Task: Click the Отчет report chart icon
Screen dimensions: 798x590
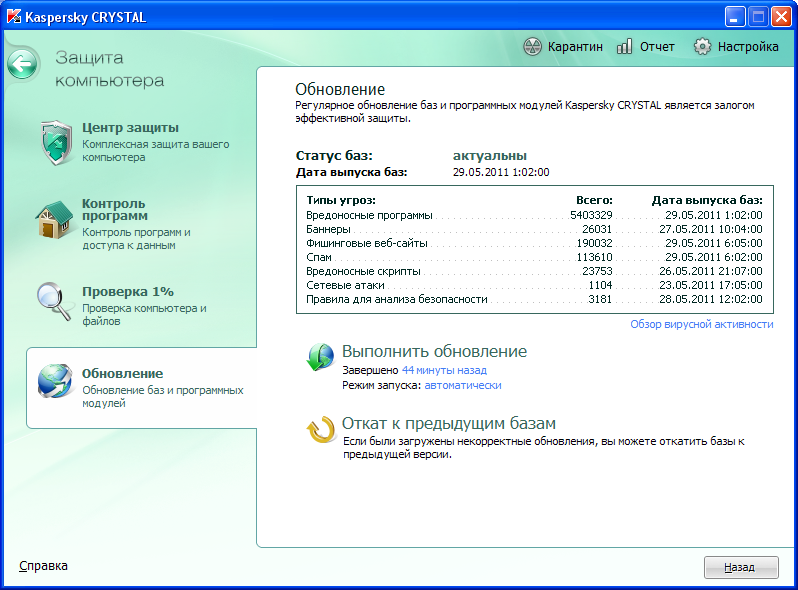Action: 624,47
